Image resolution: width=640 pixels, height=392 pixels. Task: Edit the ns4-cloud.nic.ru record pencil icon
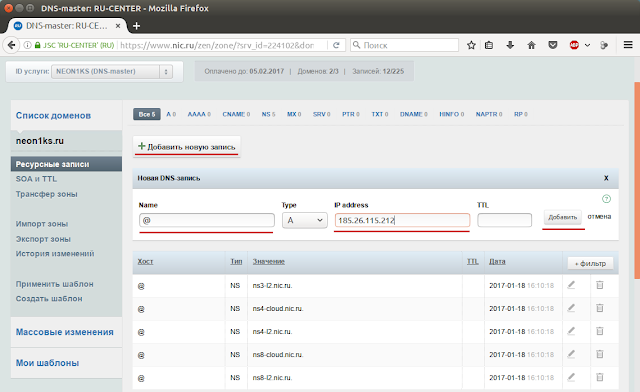coord(571,308)
